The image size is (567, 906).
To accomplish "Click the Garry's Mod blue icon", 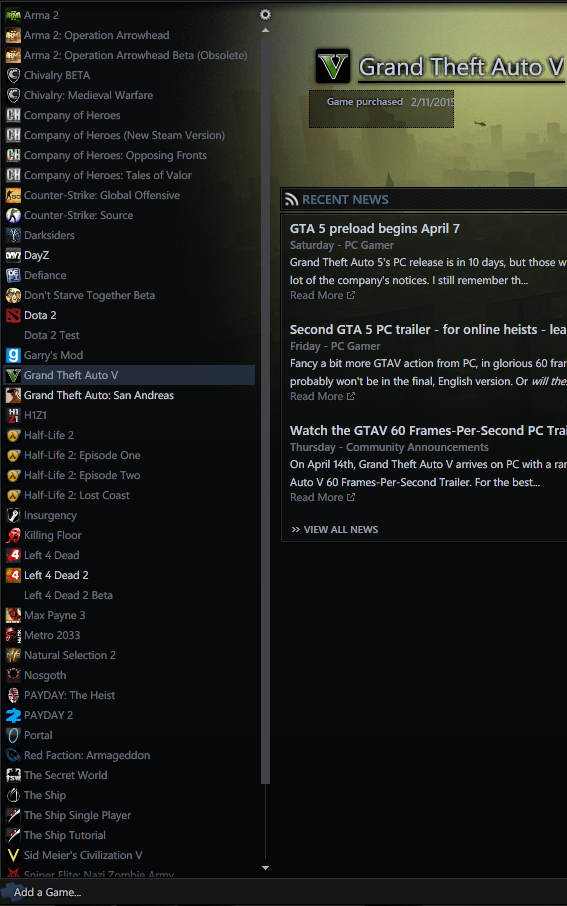I will (x=13, y=355).
